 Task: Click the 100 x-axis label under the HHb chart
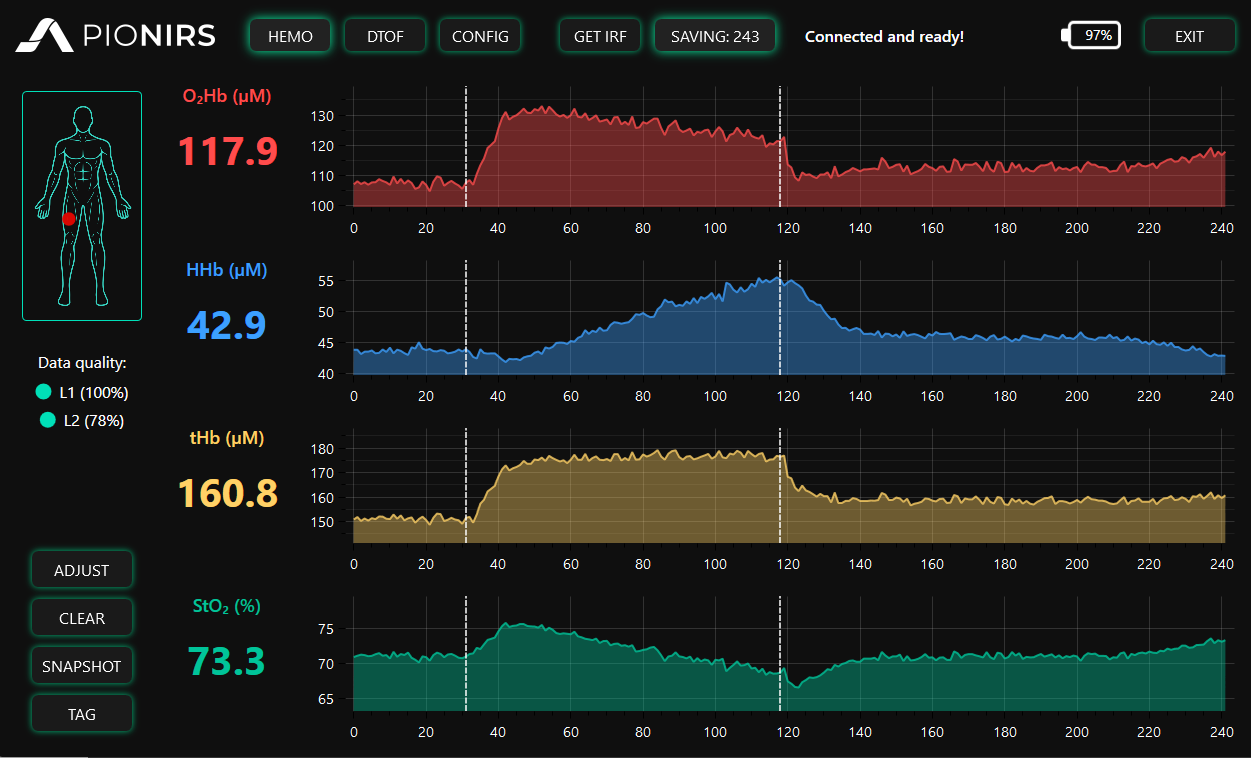pyautogui.click(x=715, y=396)
